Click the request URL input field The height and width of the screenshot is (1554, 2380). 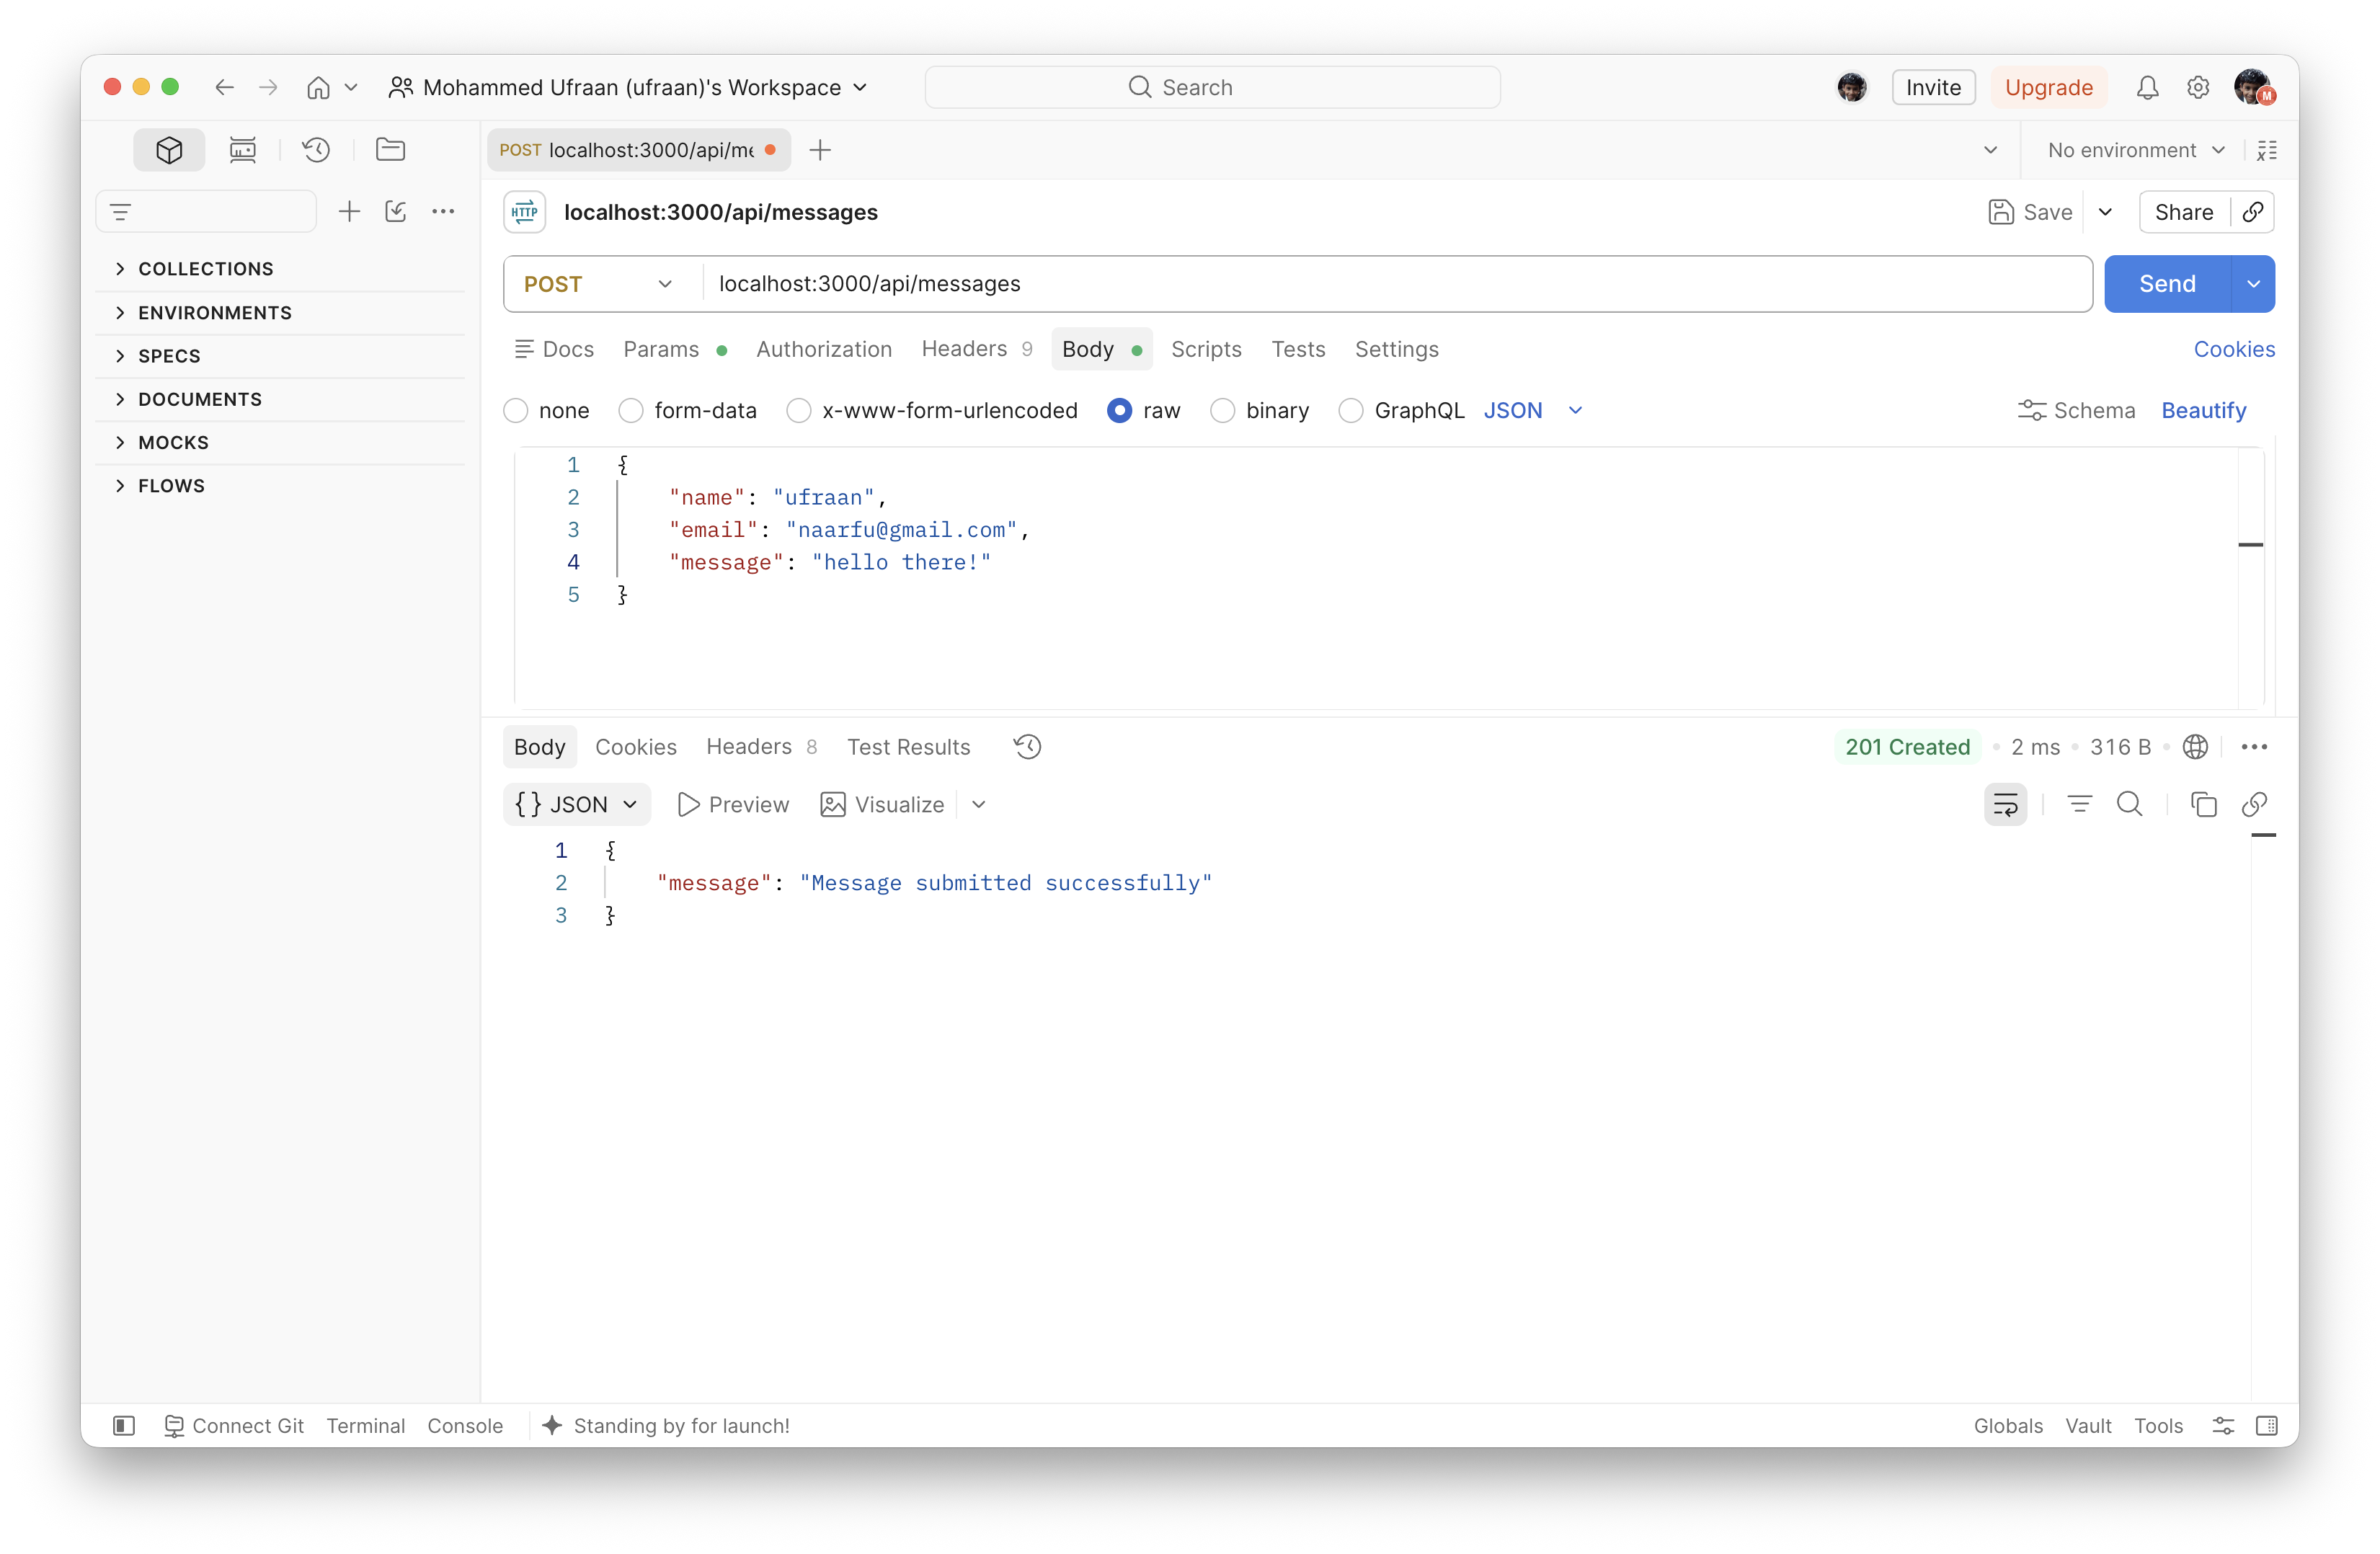(1397, 284)
